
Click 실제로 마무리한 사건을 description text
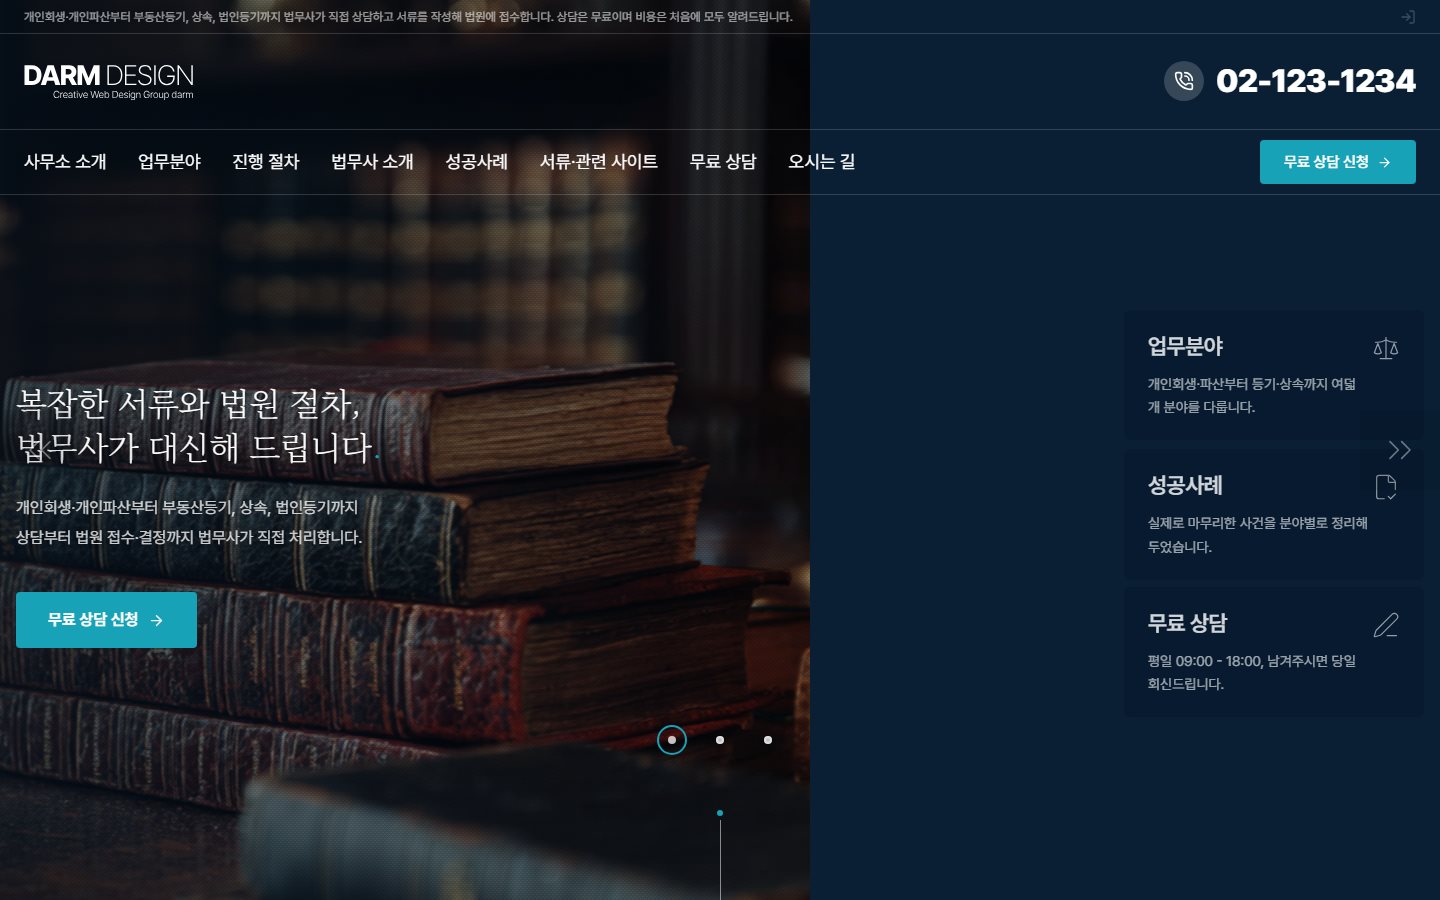click(1258, 535)
